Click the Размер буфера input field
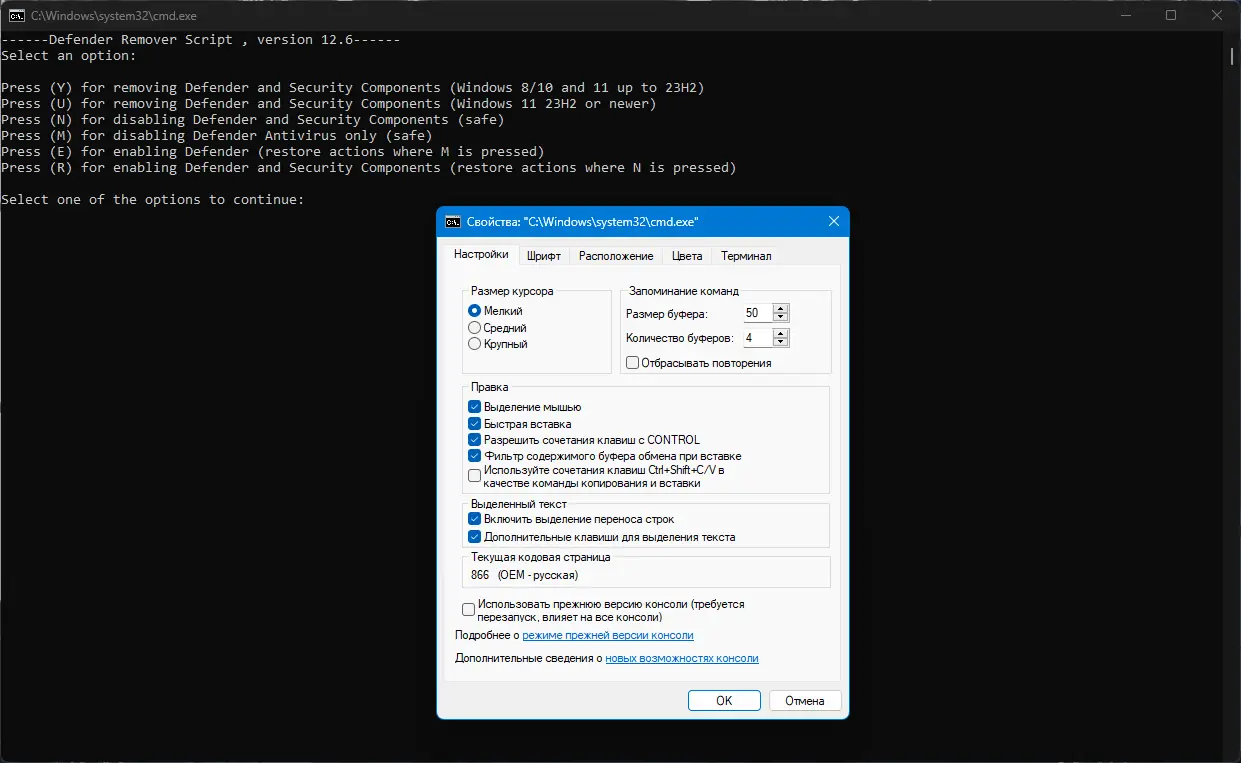The height and width of the screenshot is (763, 1241). tap(758, 313)
